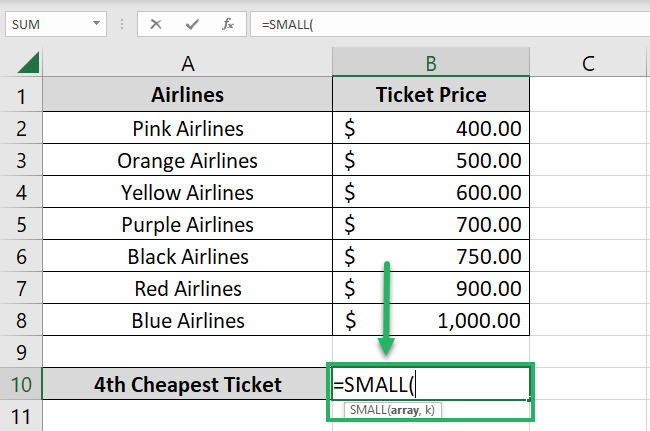Click the Enter checkmark formula icon
The image size is (650, 431).
192,23
